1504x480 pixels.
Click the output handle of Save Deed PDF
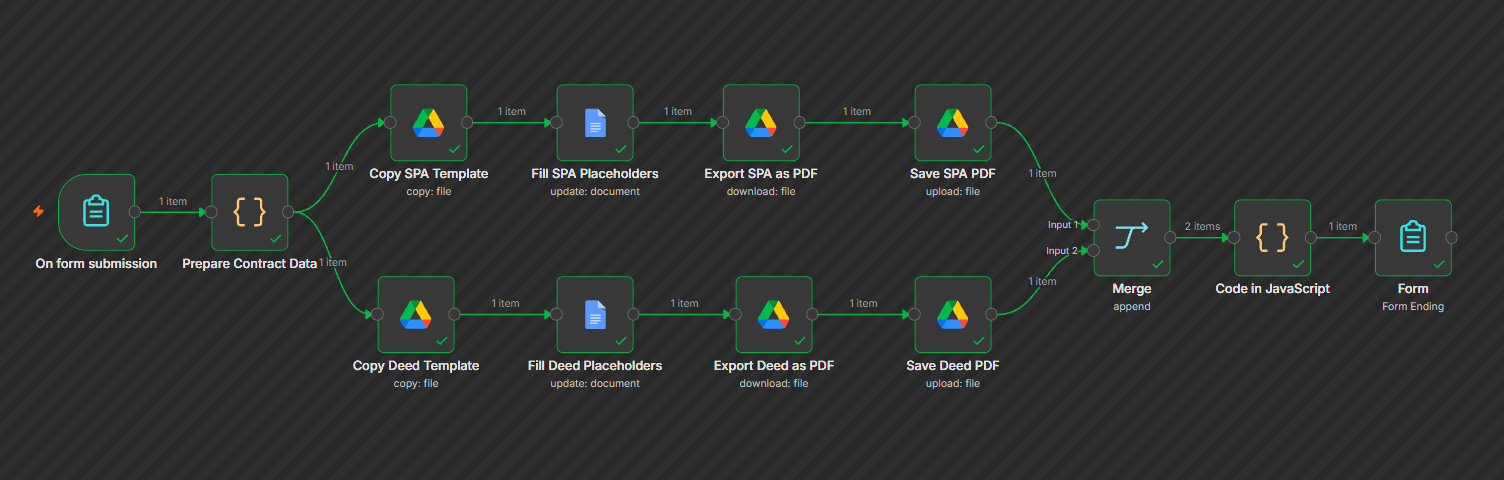pyautogui.click(x=991, y=314)
